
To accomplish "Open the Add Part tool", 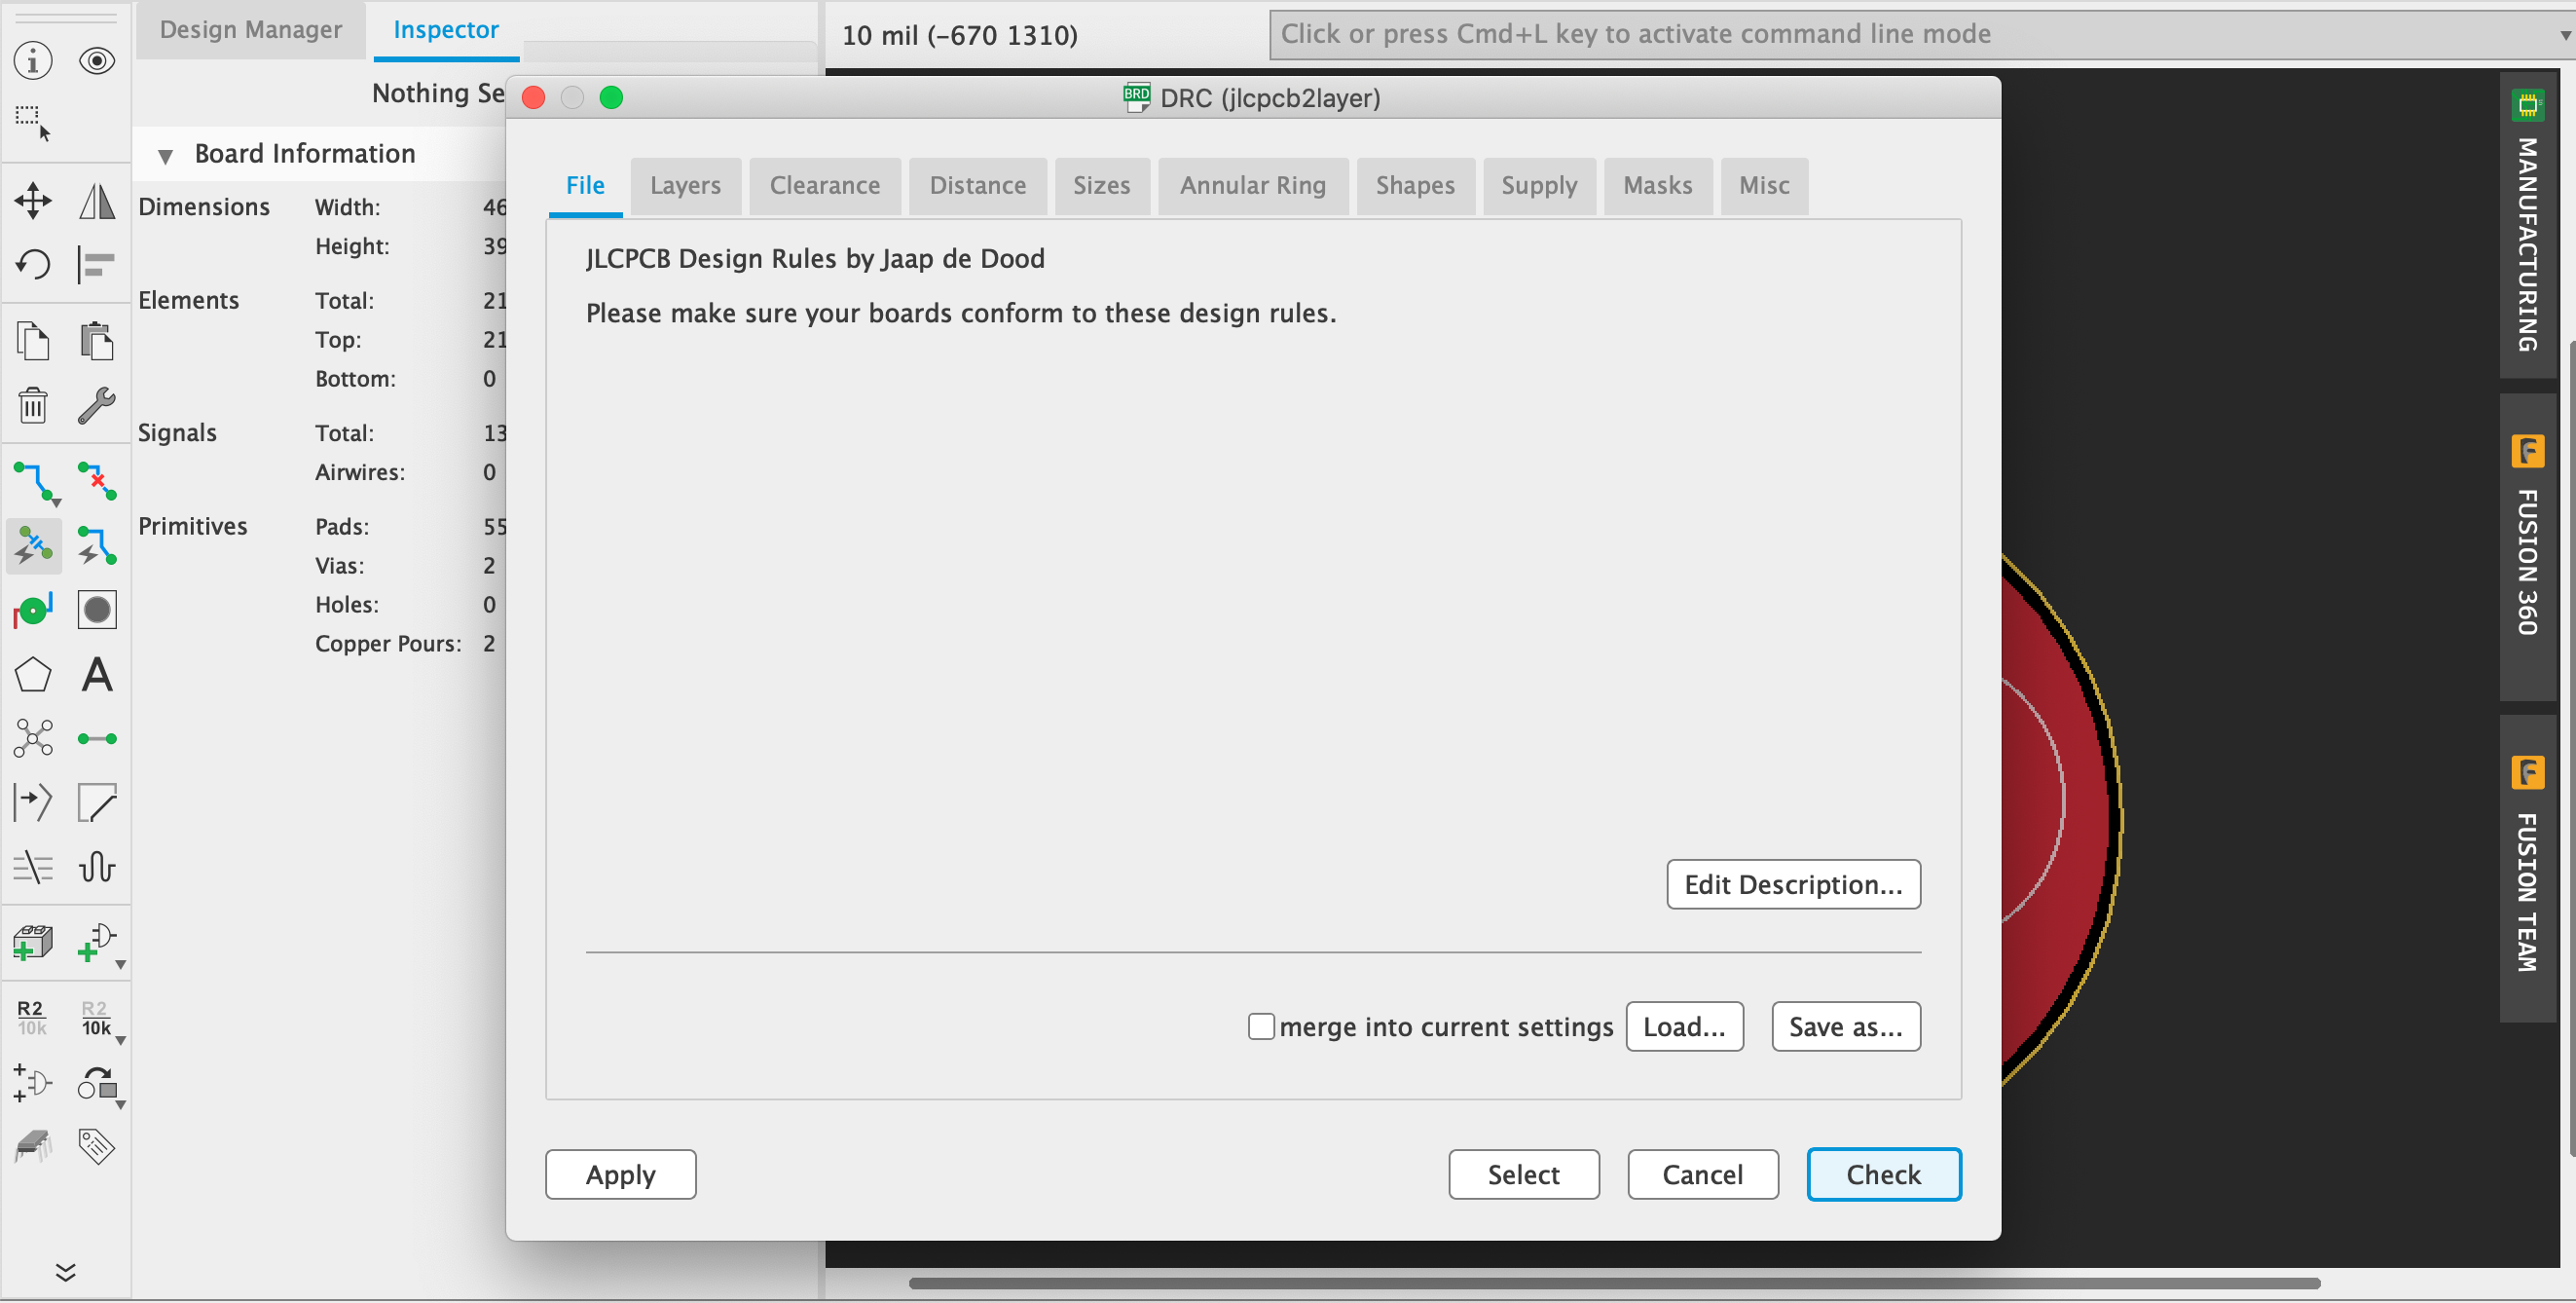I will tap(33, 941).
